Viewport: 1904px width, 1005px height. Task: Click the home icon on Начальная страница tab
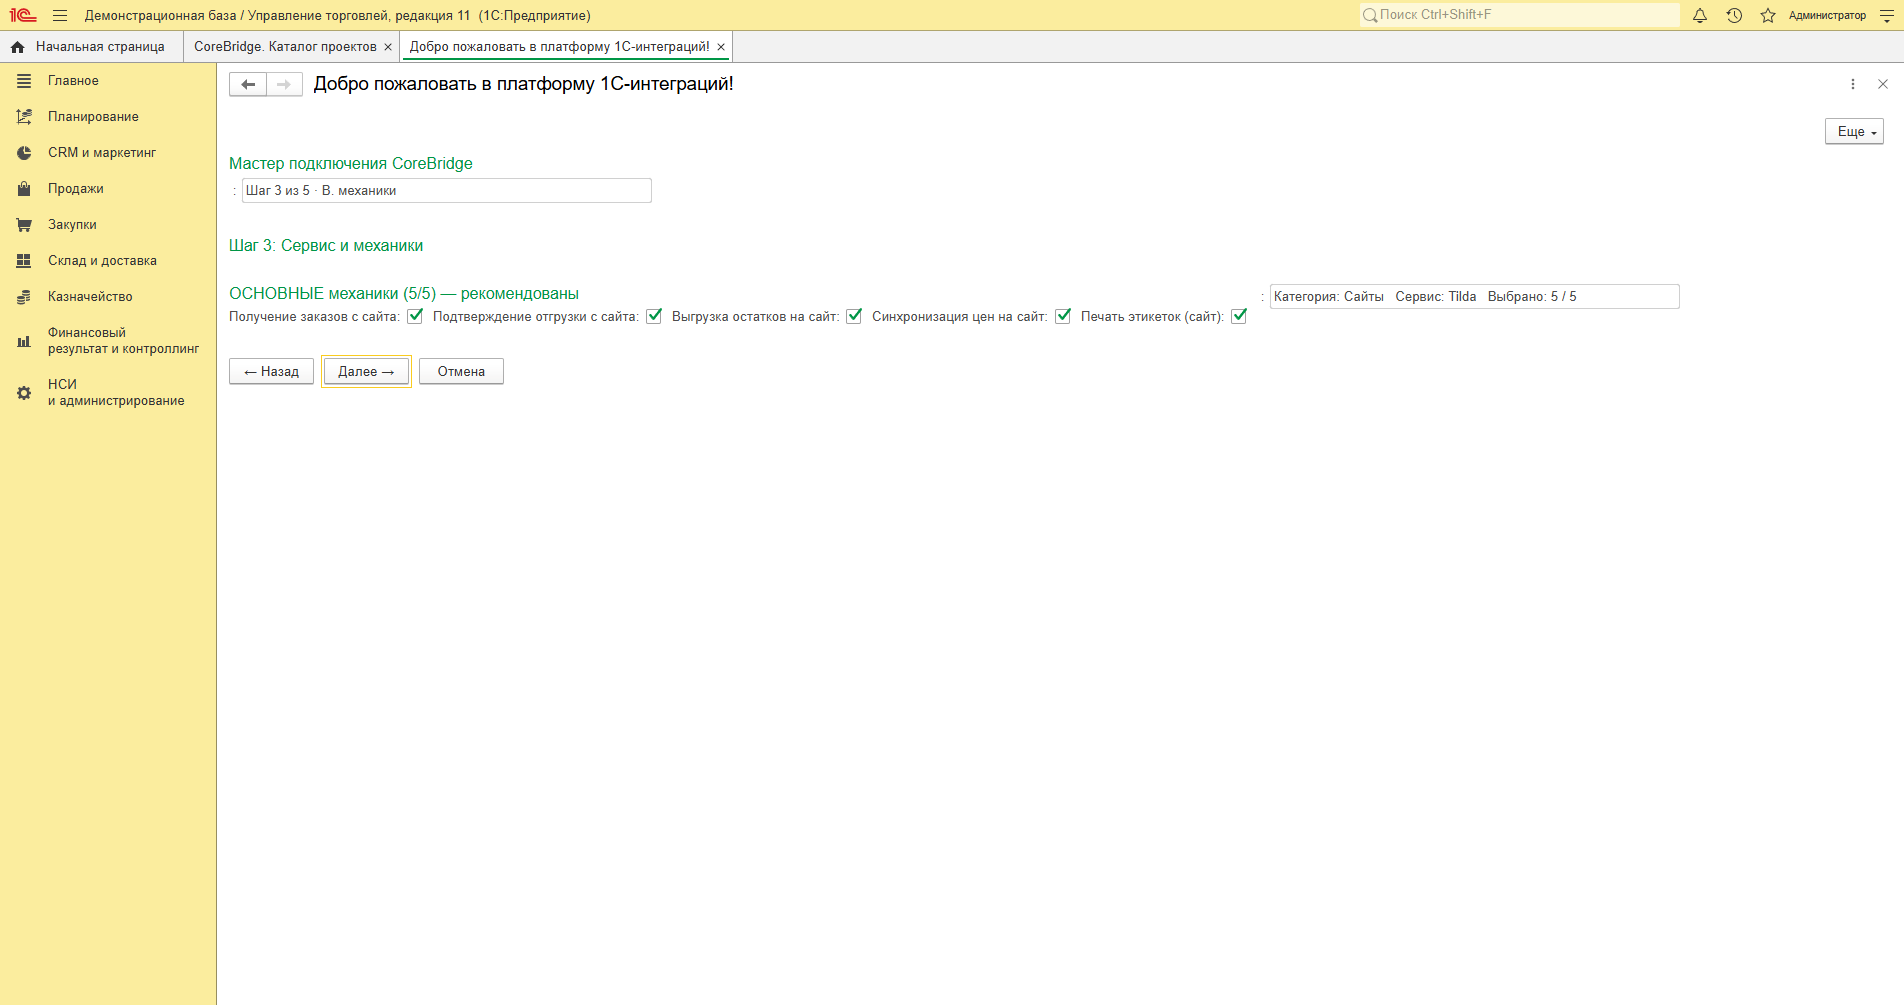(17, 47)
